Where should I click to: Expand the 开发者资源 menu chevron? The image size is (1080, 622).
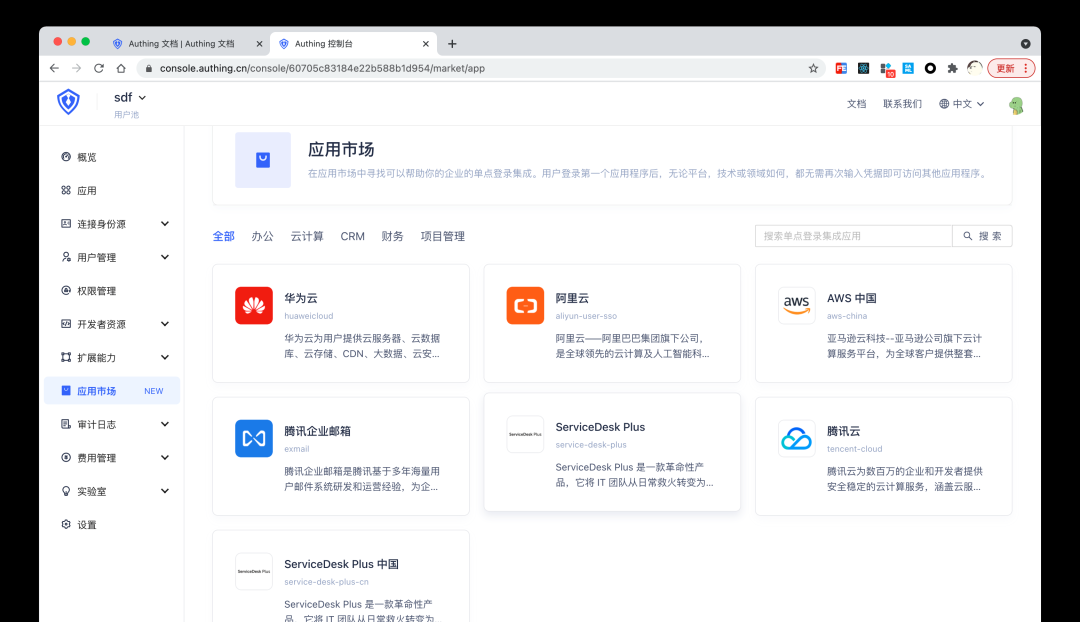165,324
